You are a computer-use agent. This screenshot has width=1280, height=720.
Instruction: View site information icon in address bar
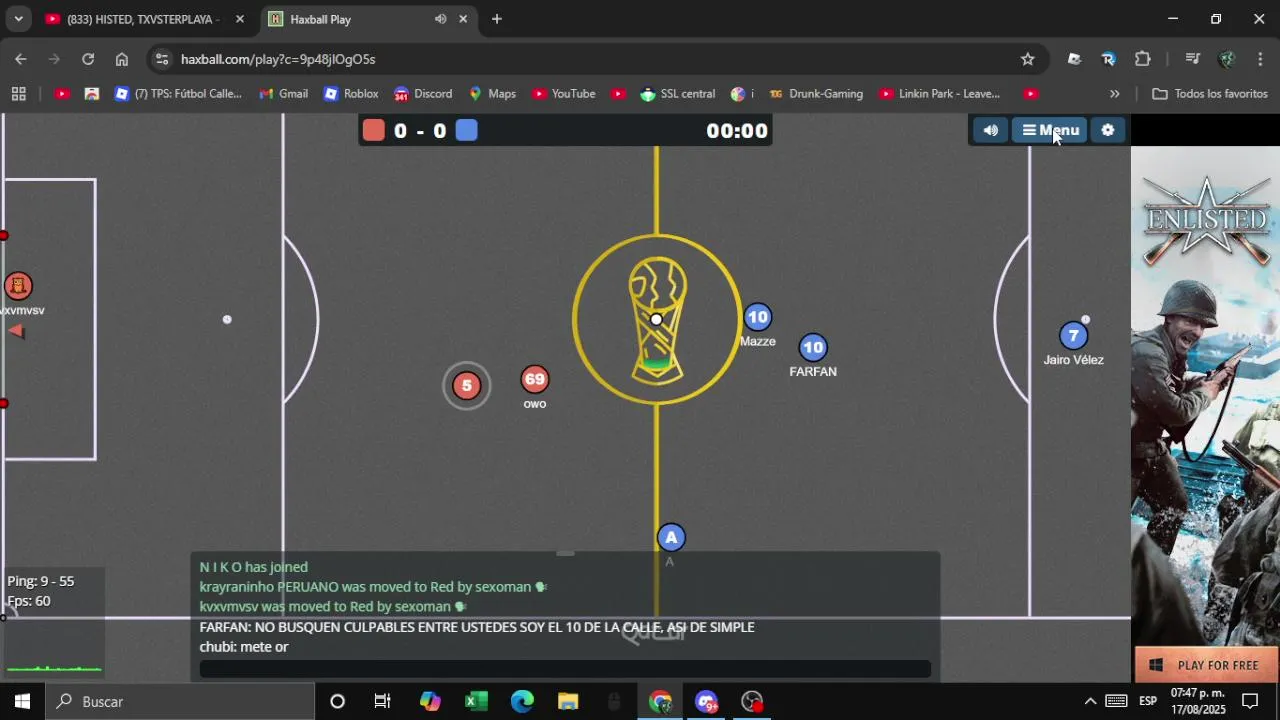click(163, 59)
